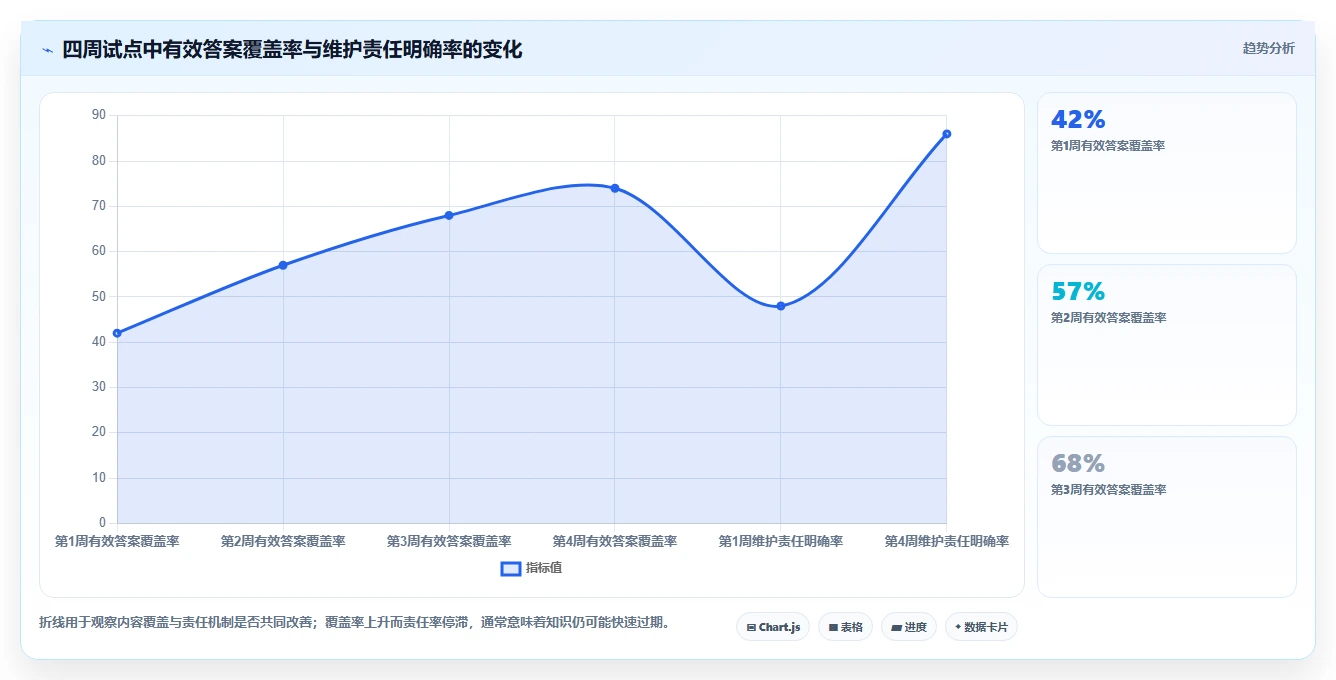Select the 表格 tag button

[845, 627]
